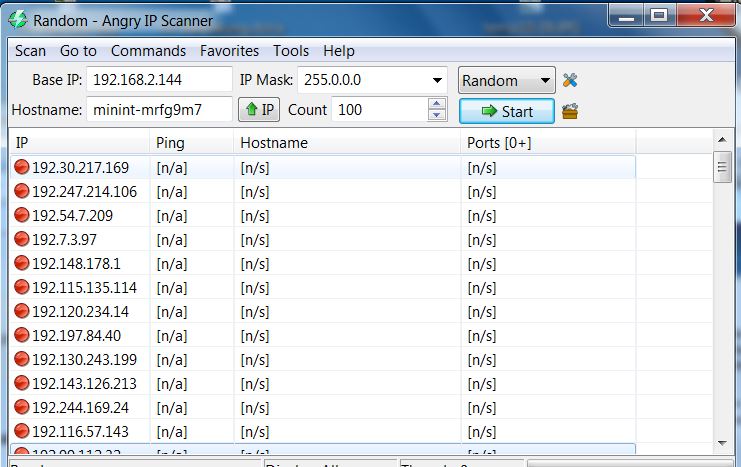Click the red status dot for 192.120.234.14

tap(22, 311)
